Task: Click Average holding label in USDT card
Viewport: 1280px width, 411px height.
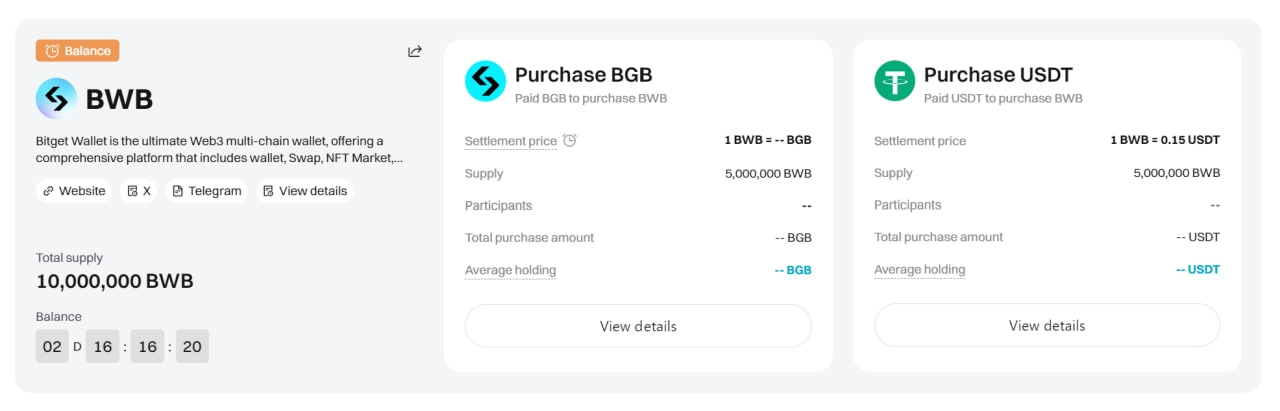Action: pyautogui.click(x=920, y=270)
